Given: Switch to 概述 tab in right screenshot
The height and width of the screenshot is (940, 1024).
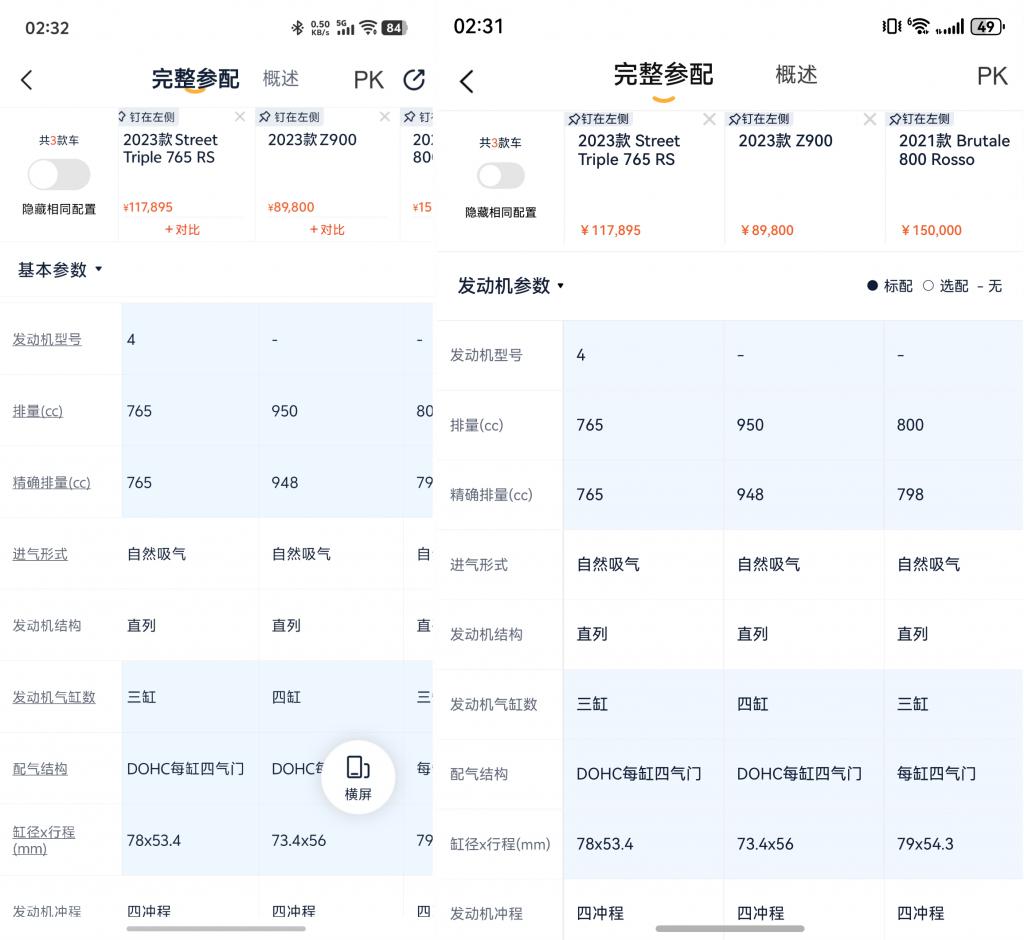Looking at the screenshot, I should [x=796, y=74].
